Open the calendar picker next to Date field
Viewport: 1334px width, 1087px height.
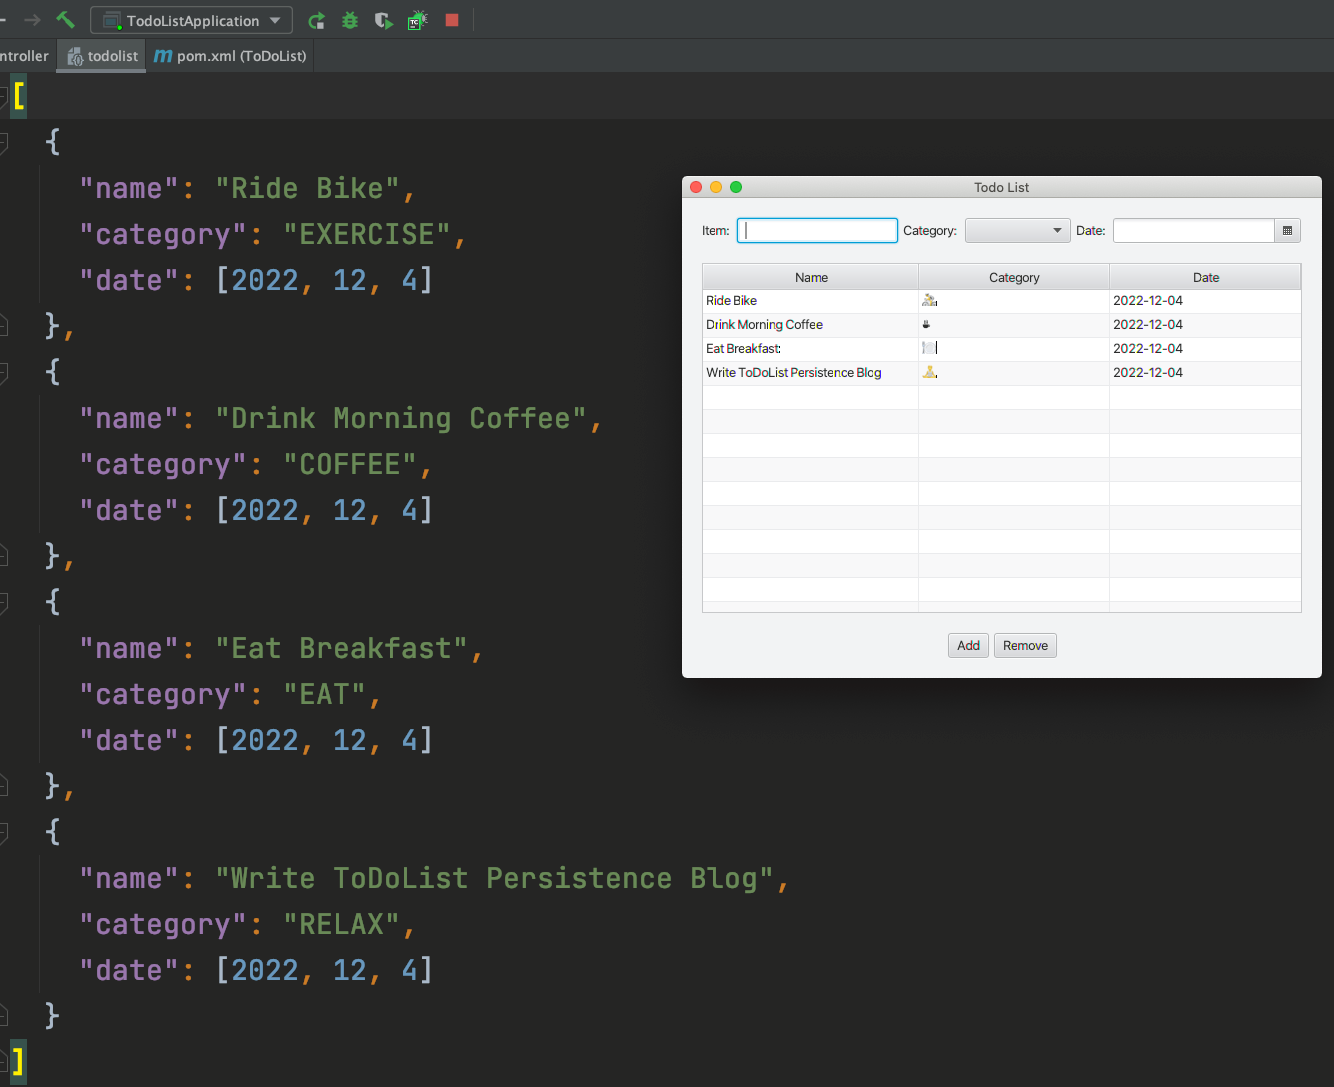pyautogui.click(x=1288, y=230)
